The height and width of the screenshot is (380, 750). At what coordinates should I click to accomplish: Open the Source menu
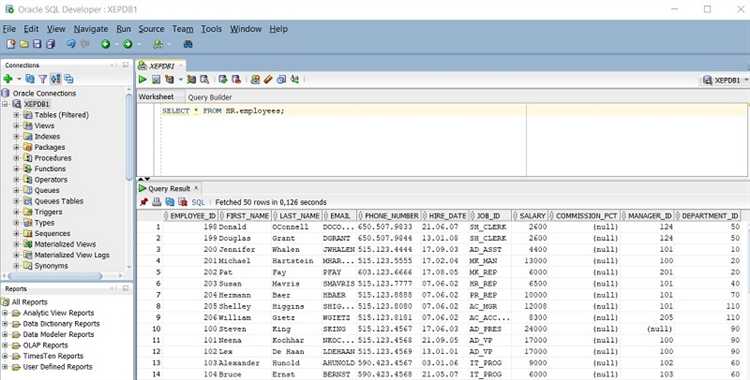click(x=151, y=29)
